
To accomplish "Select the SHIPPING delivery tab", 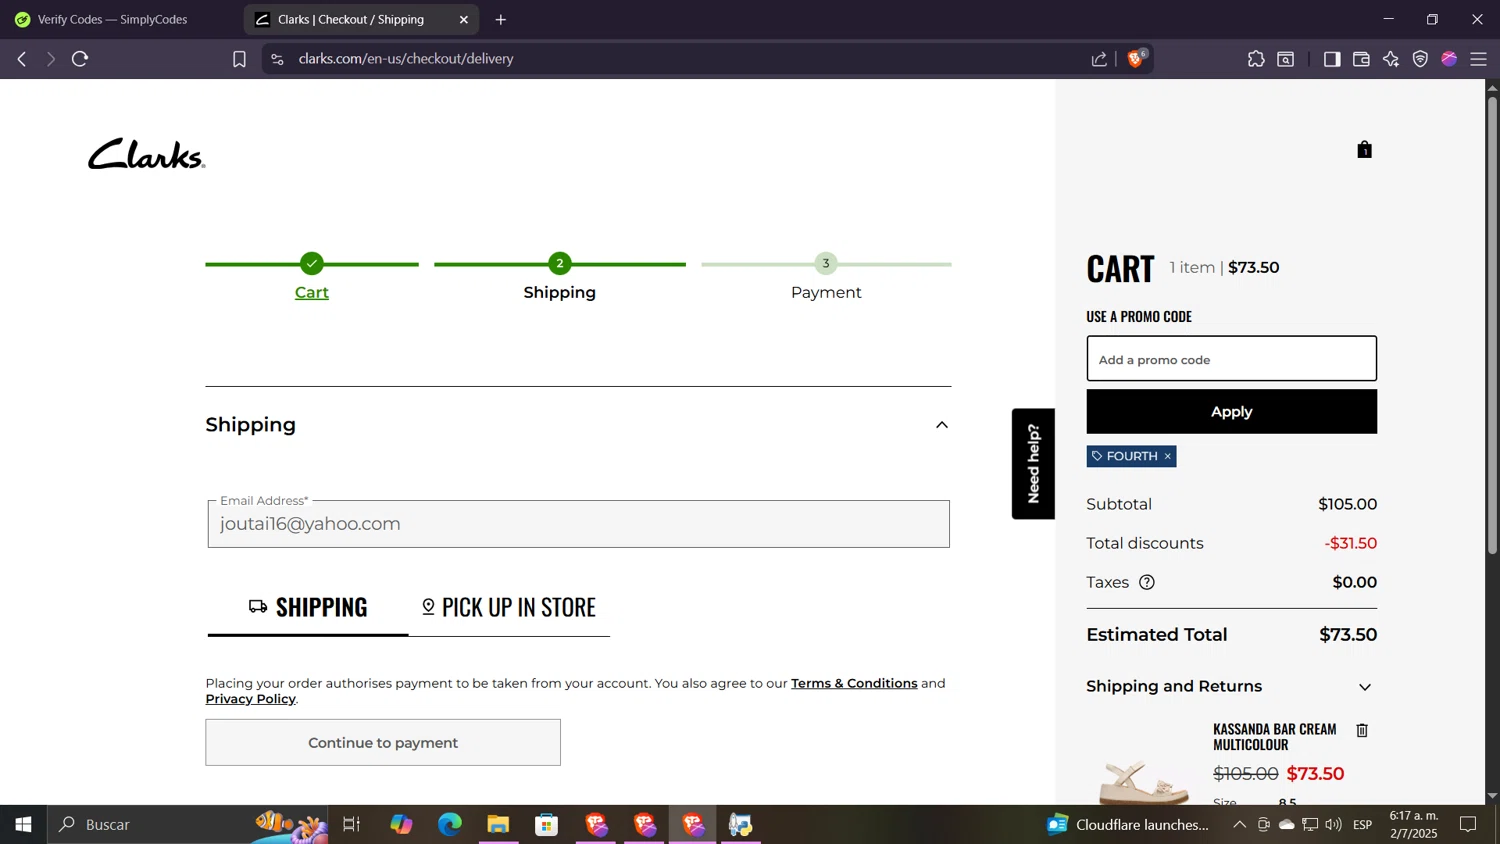I will [x=308, y=607].
